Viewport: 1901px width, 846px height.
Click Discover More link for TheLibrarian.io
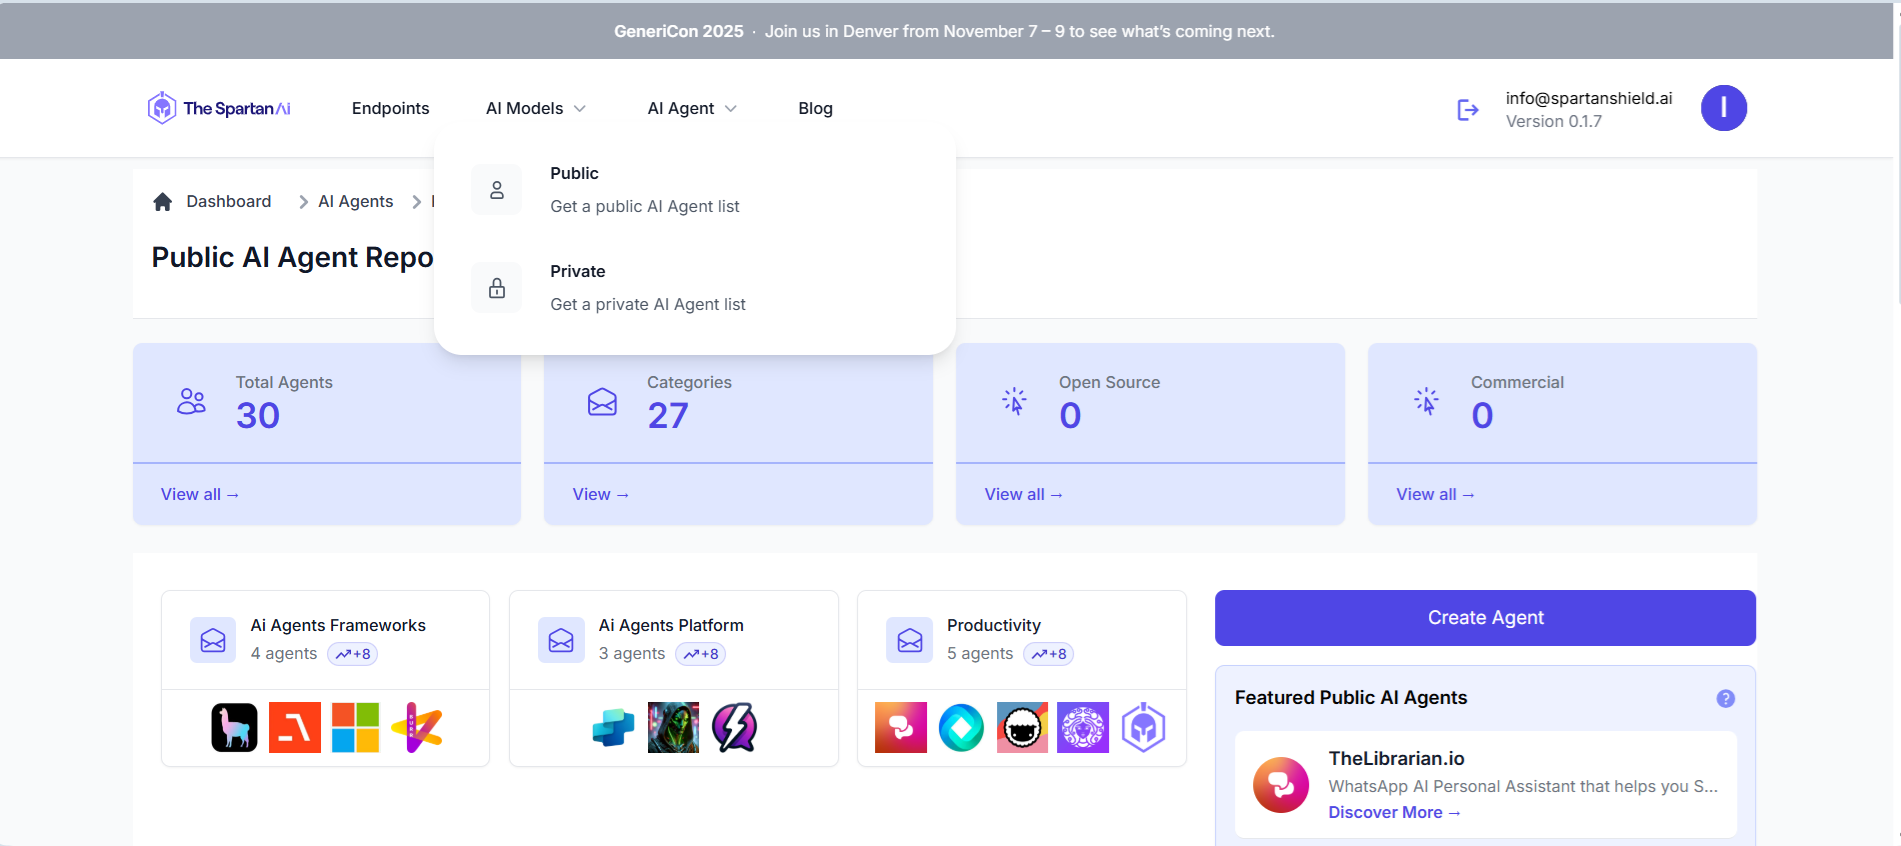pyautogui.click(x=1393, y=813)
